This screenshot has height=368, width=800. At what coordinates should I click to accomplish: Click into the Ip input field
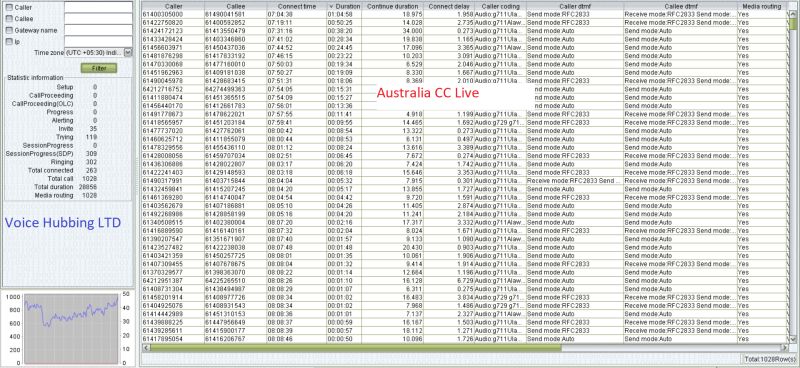click(98, 41)
